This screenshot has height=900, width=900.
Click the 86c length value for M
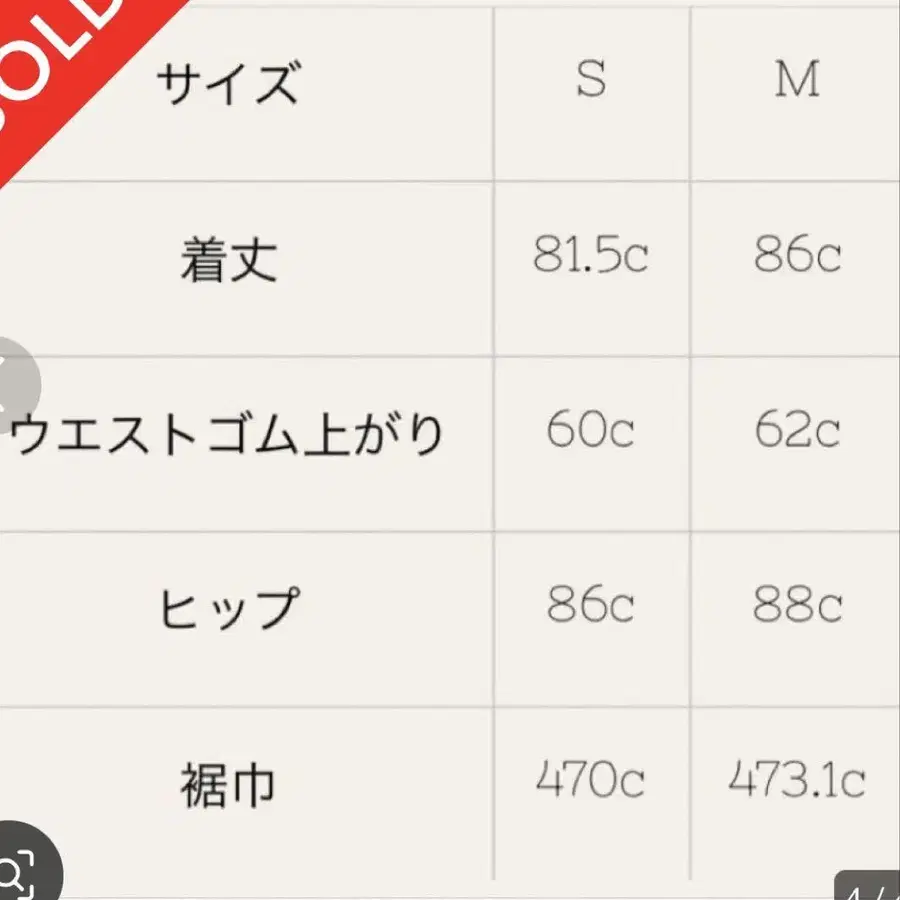(797, 257)
